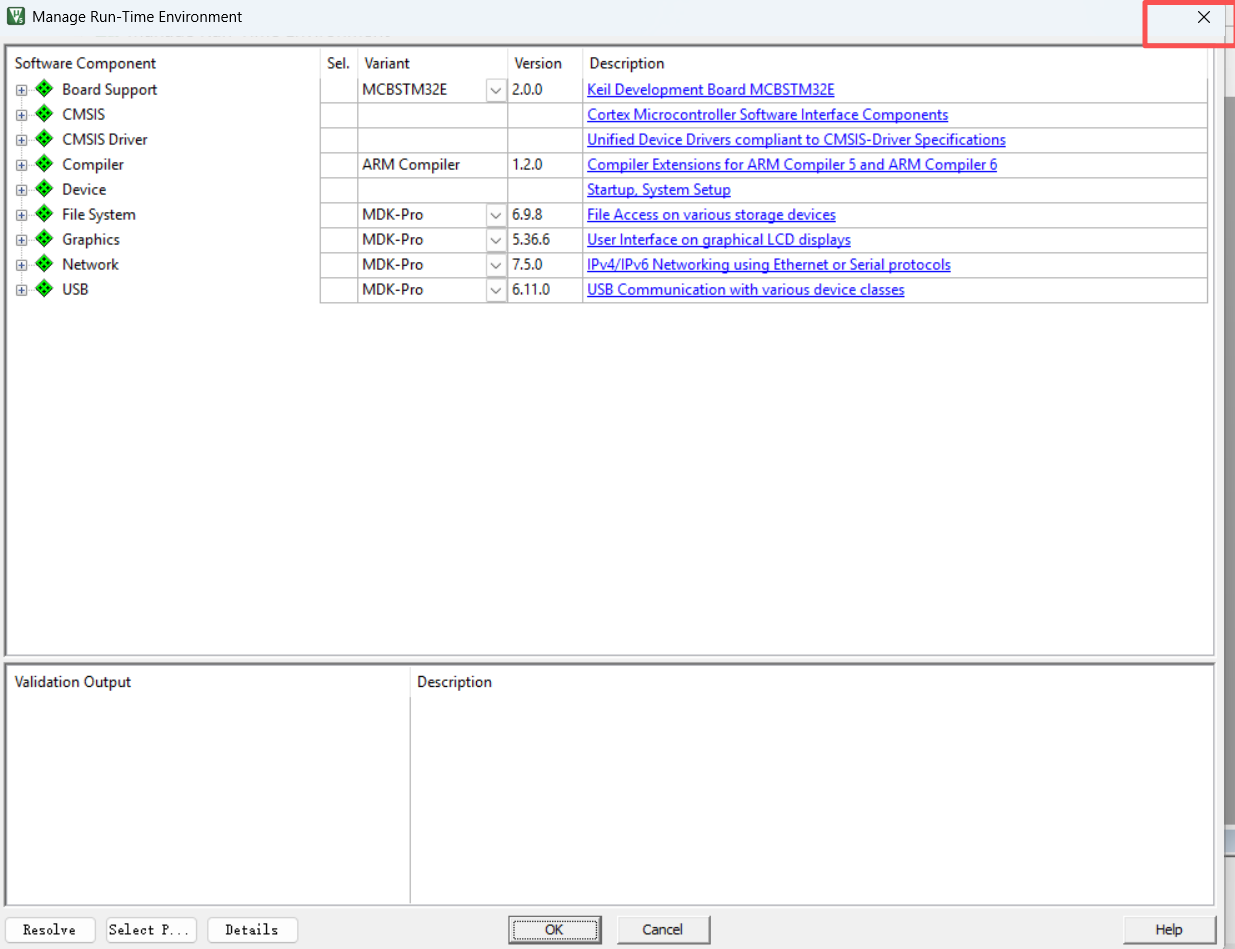
Task: Expand the Compiler tree node
Action: click(21, 165)
